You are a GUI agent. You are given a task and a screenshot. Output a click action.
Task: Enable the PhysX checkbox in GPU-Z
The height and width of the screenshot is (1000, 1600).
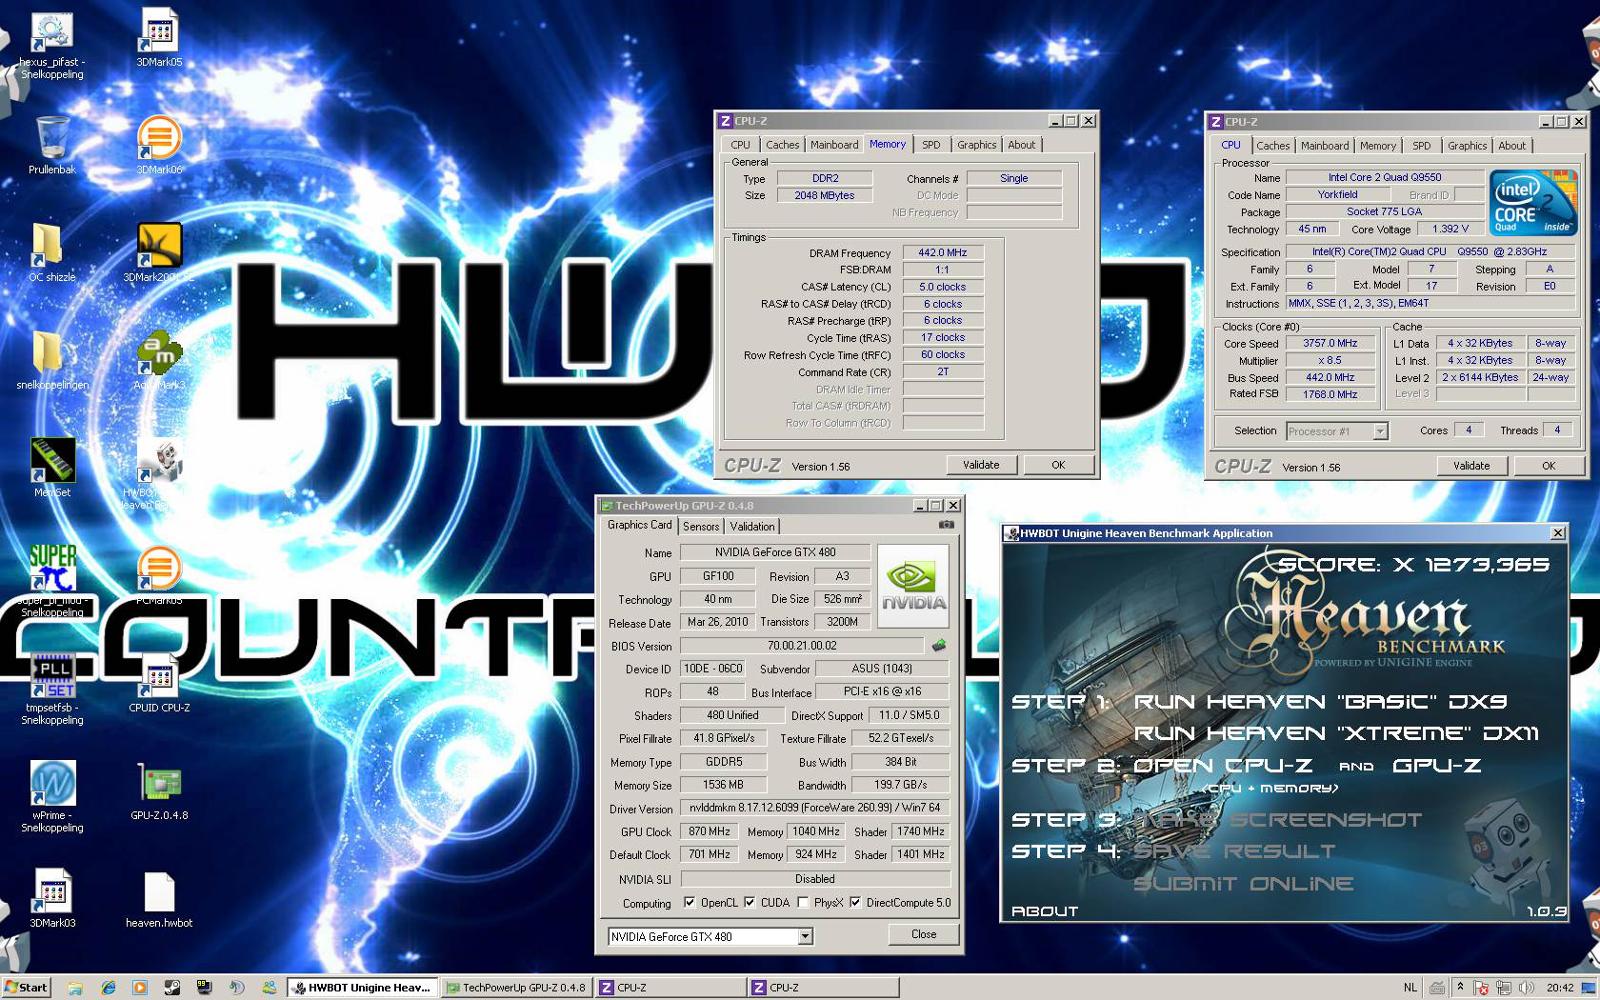pos(803,902)
